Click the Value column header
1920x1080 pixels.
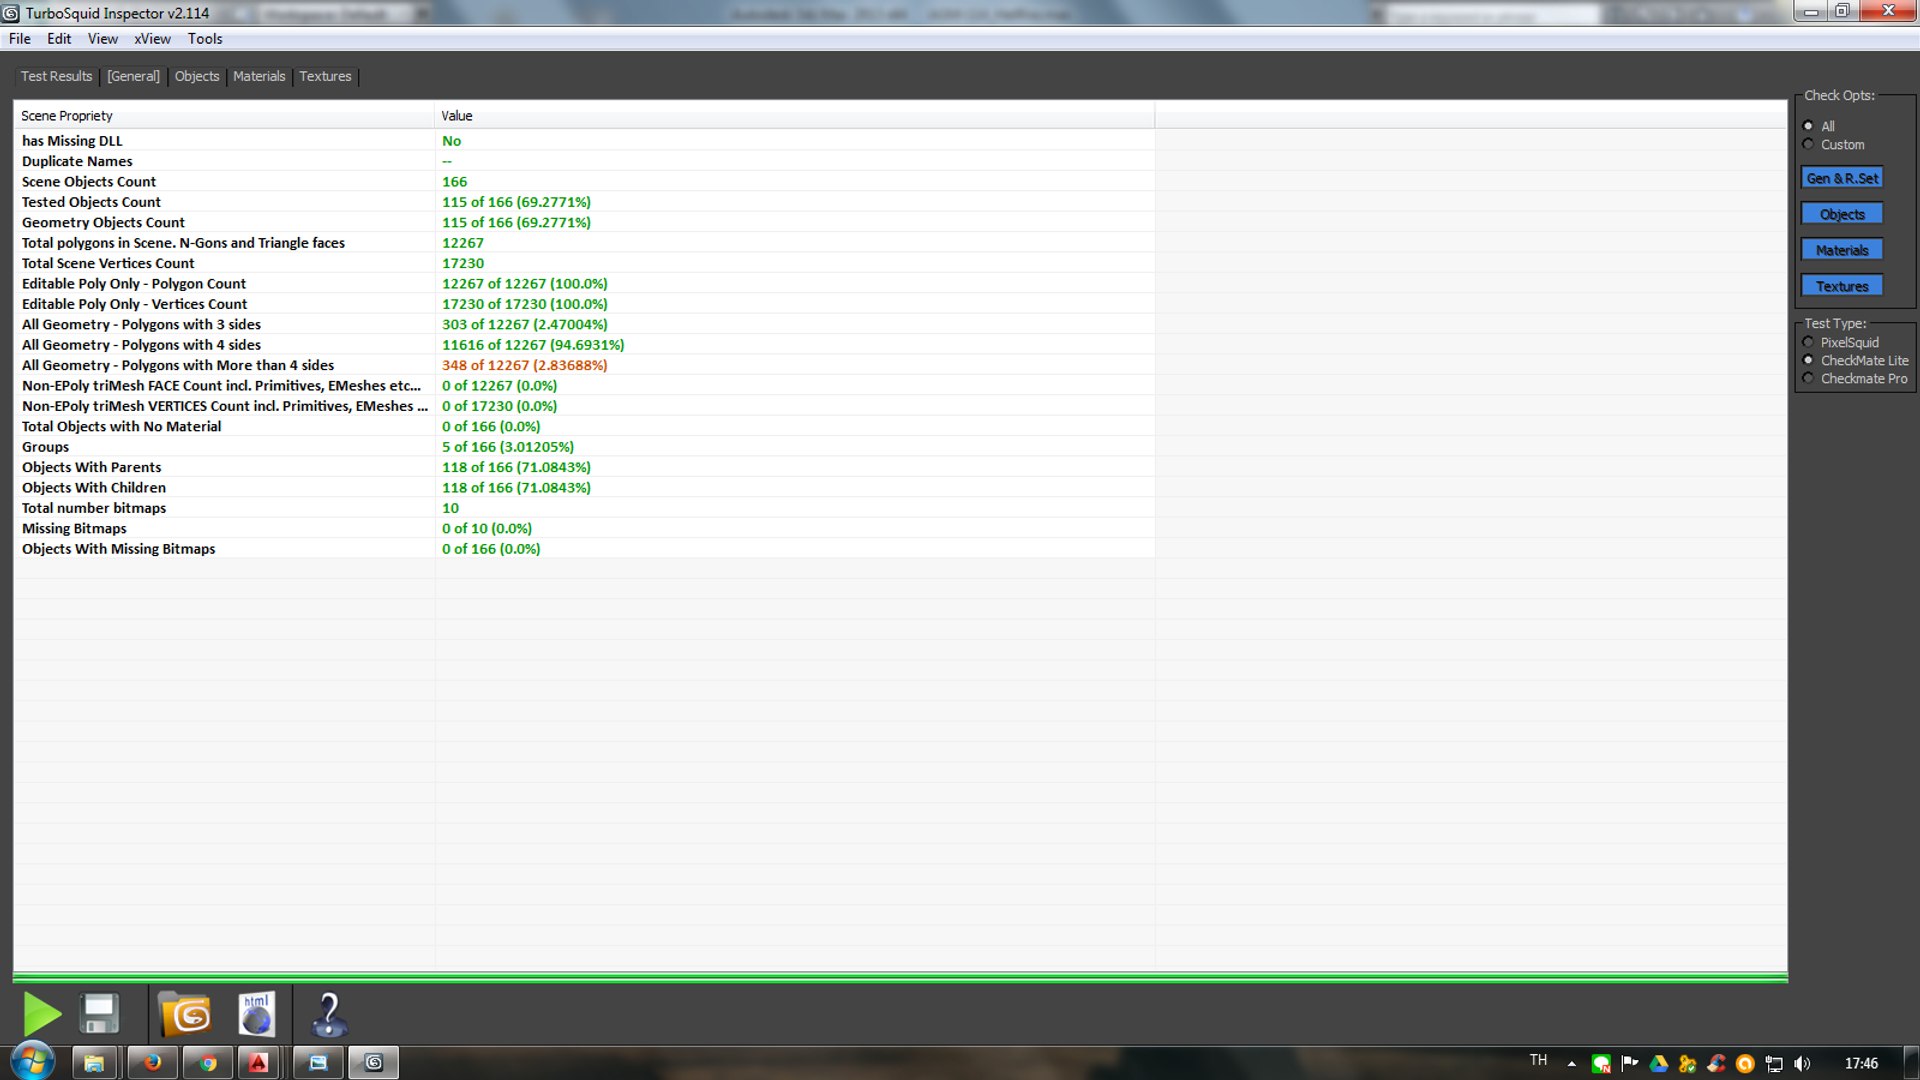coord(795,116)
